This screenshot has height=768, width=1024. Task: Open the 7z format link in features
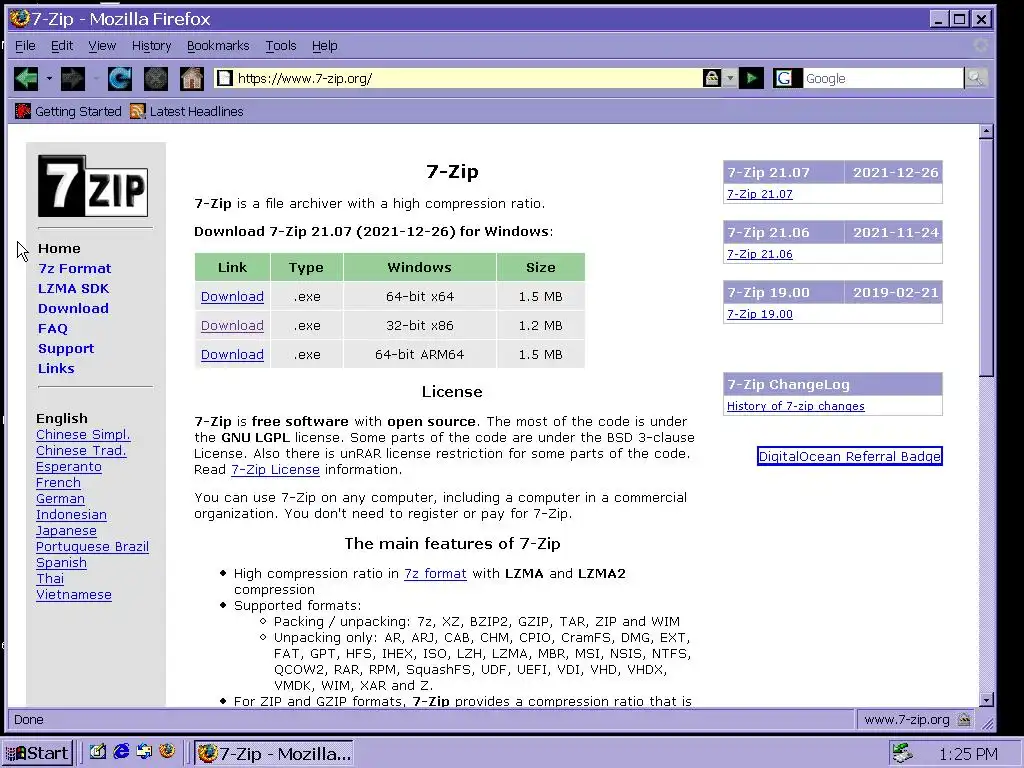[x=435, y=573]
